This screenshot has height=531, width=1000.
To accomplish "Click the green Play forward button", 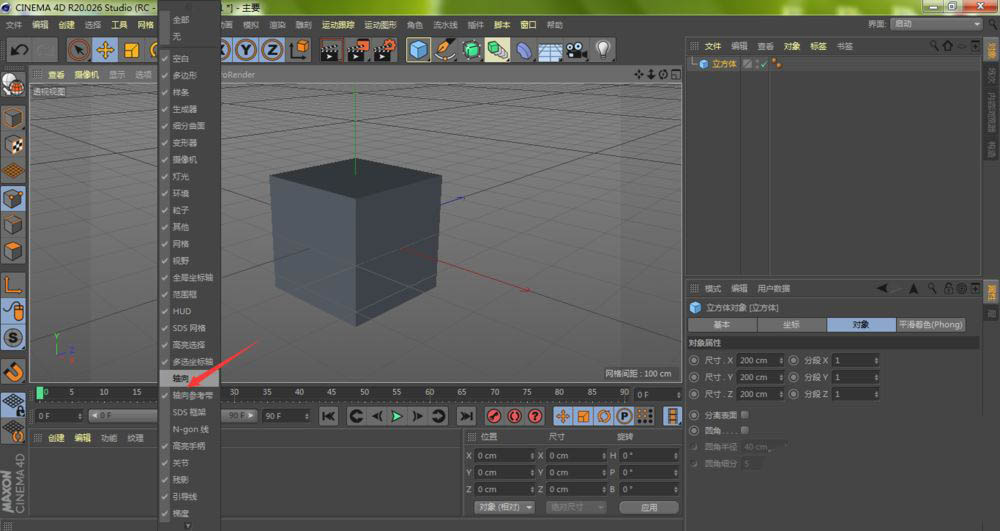I will tap(397, 416).
